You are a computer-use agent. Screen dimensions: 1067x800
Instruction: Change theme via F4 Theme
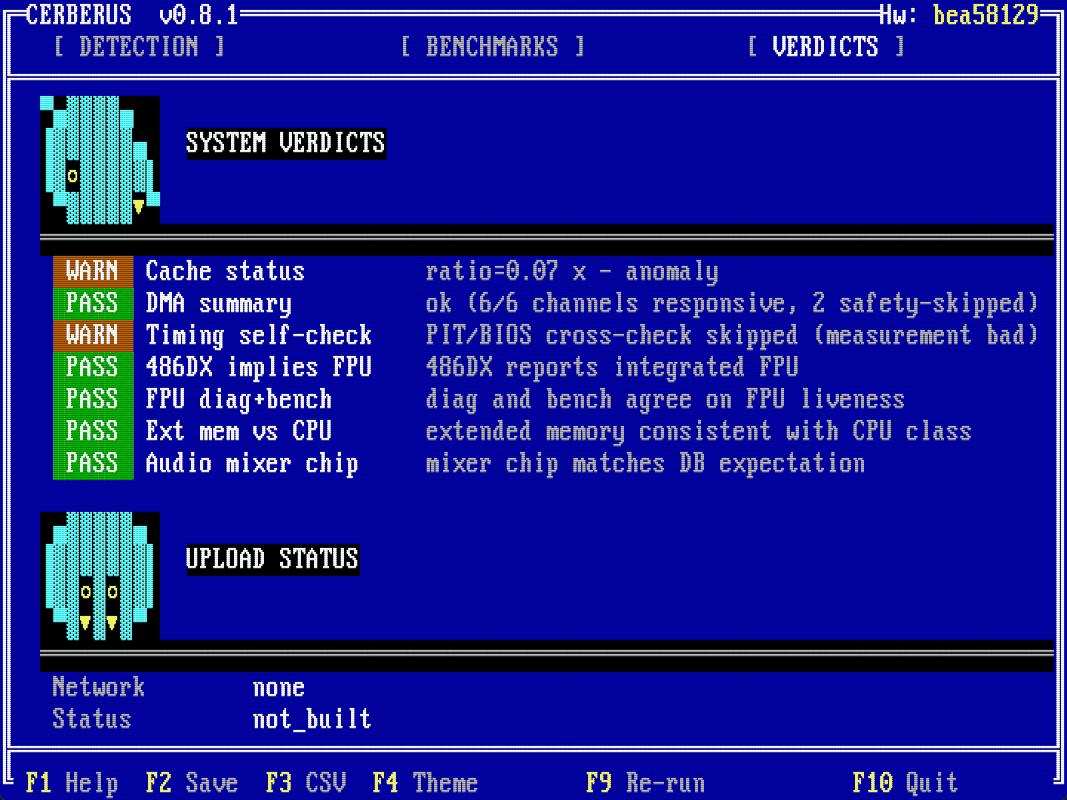click(x=425, y=783)
